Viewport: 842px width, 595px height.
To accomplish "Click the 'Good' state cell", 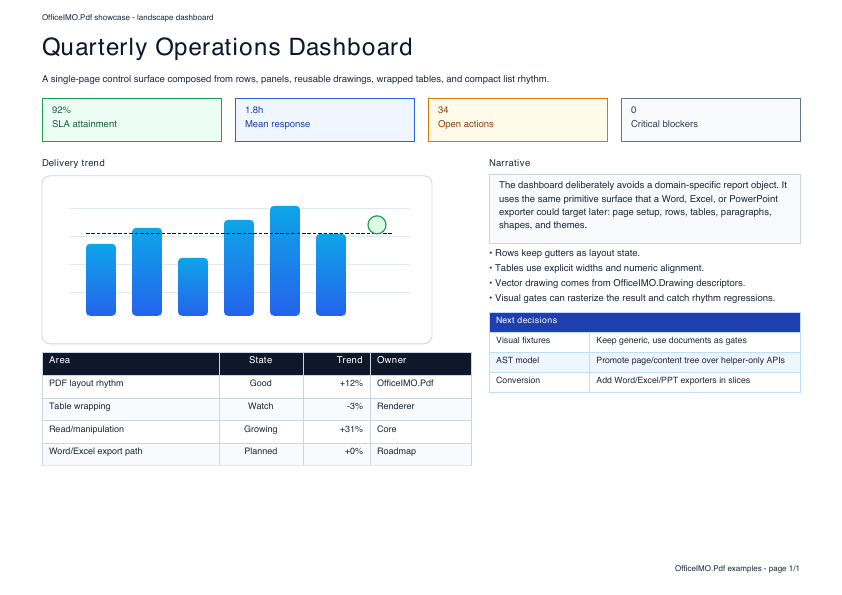I will 261,386.
